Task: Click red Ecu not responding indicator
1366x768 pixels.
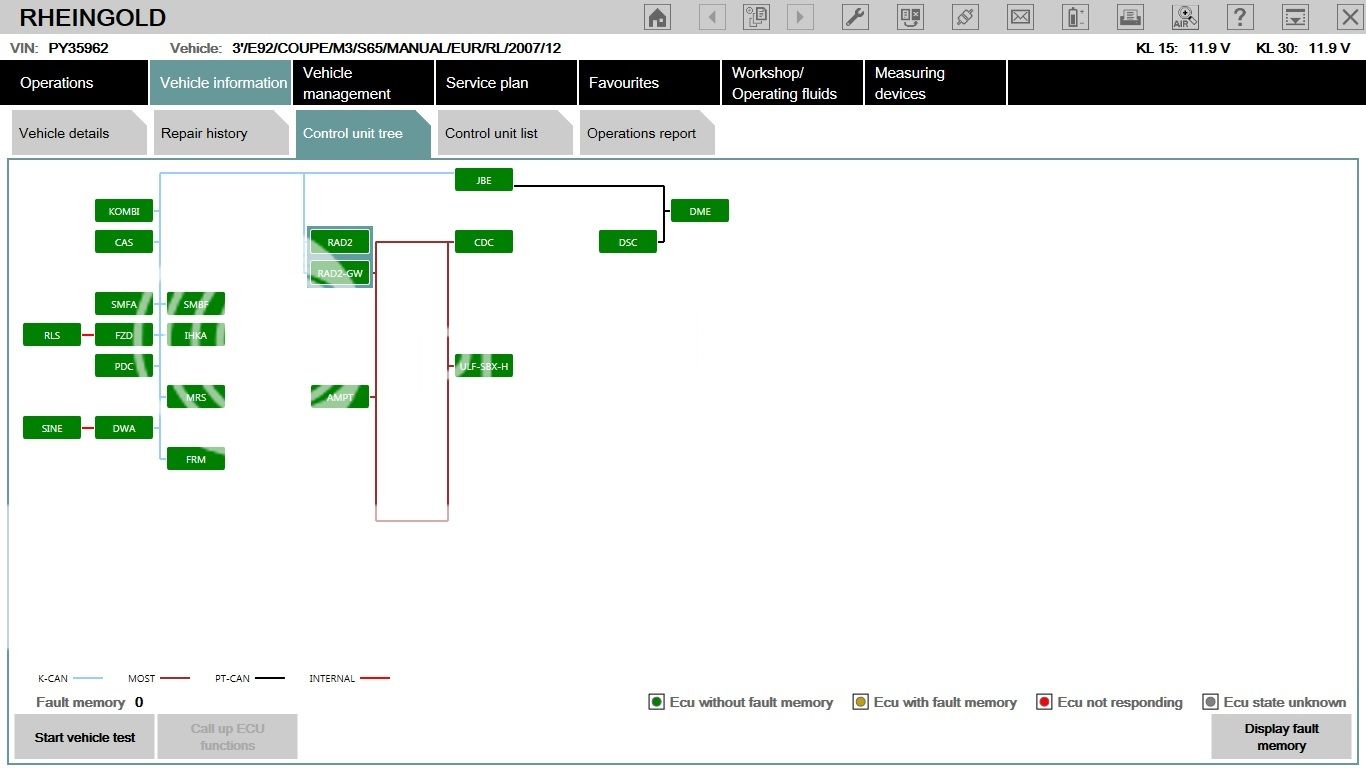Action: 1044,702
